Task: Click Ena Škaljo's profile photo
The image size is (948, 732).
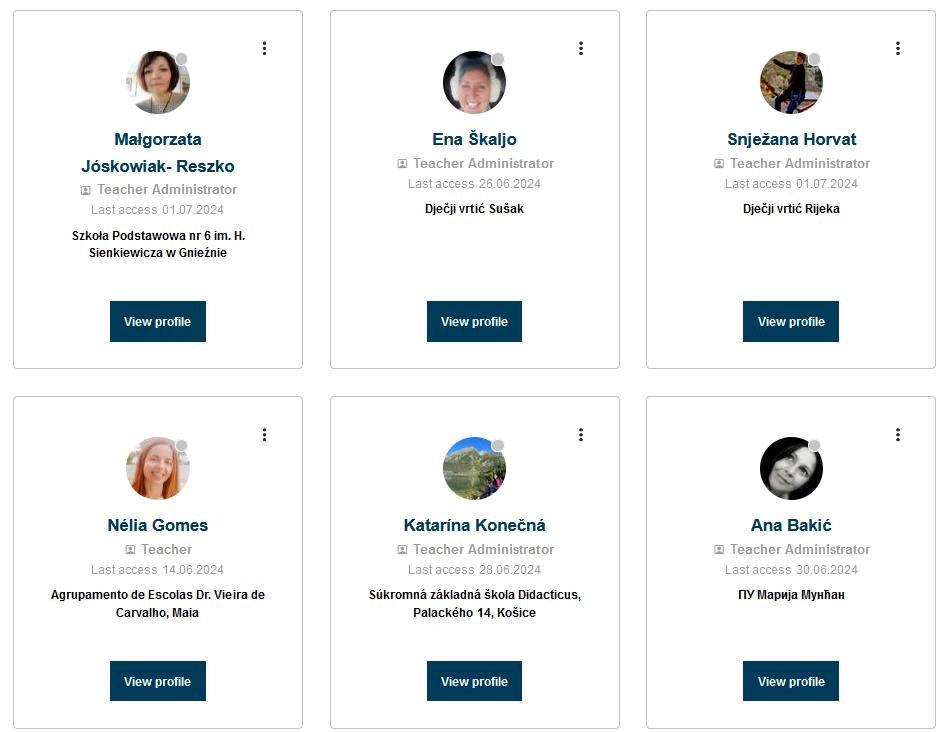Action: 474,83
